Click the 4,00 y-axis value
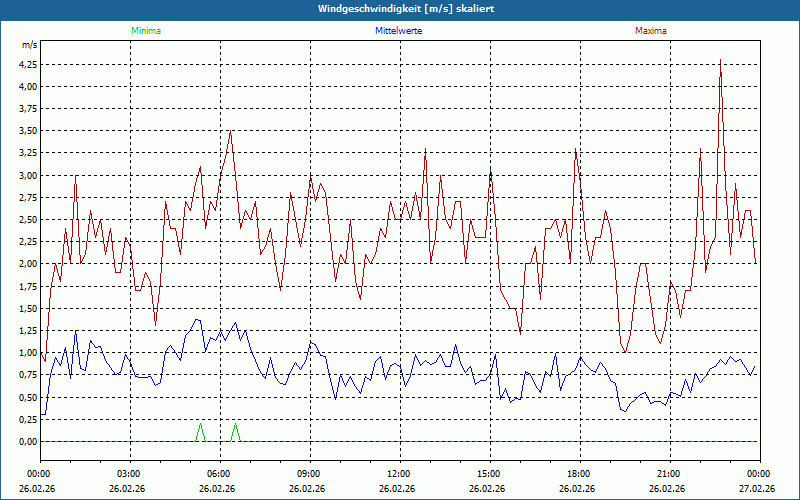 click(x=29, y=87)
